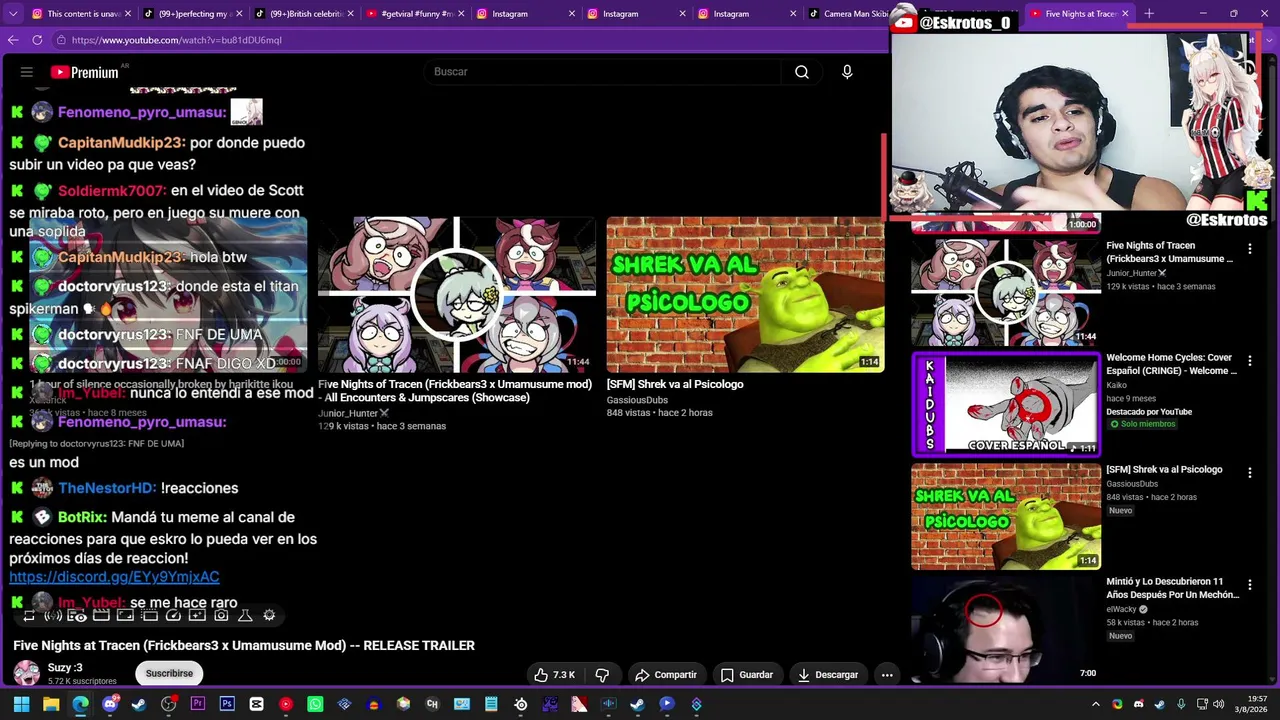The image size is (1280, 720).
Task: Open the Suzy :3 channel avatar
Action: 27,673
